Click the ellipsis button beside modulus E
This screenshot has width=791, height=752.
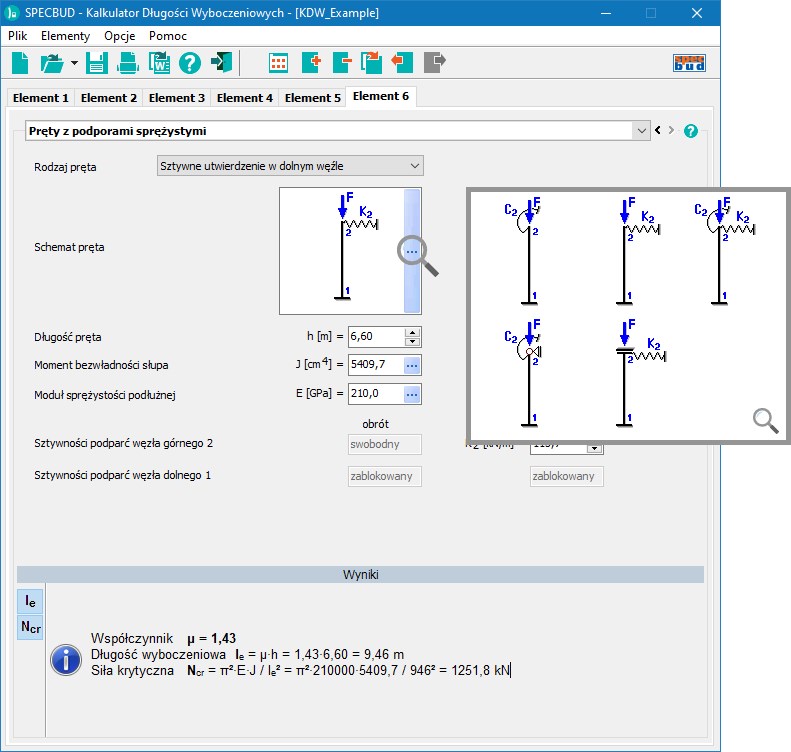(411, 394)
